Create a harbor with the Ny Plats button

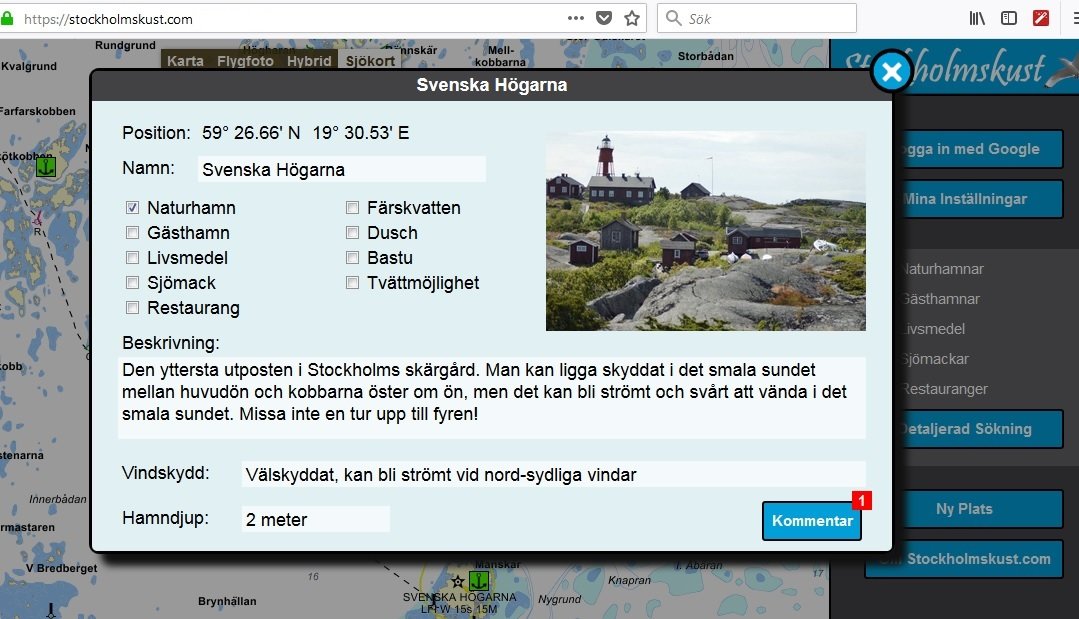(963, 509)
